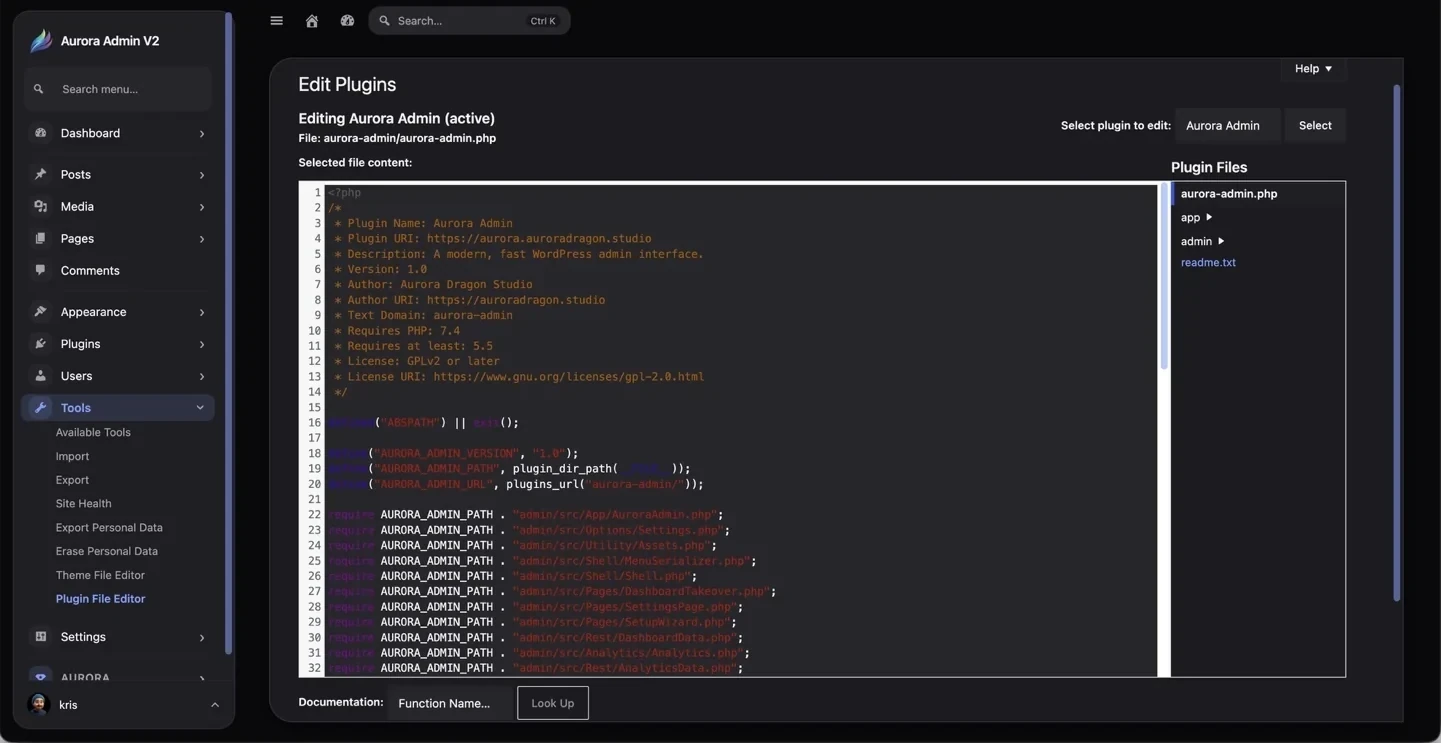Screen dimensions: 1441x743
Task: Expand the Media submenu chevron
Action: pos(201,206)
